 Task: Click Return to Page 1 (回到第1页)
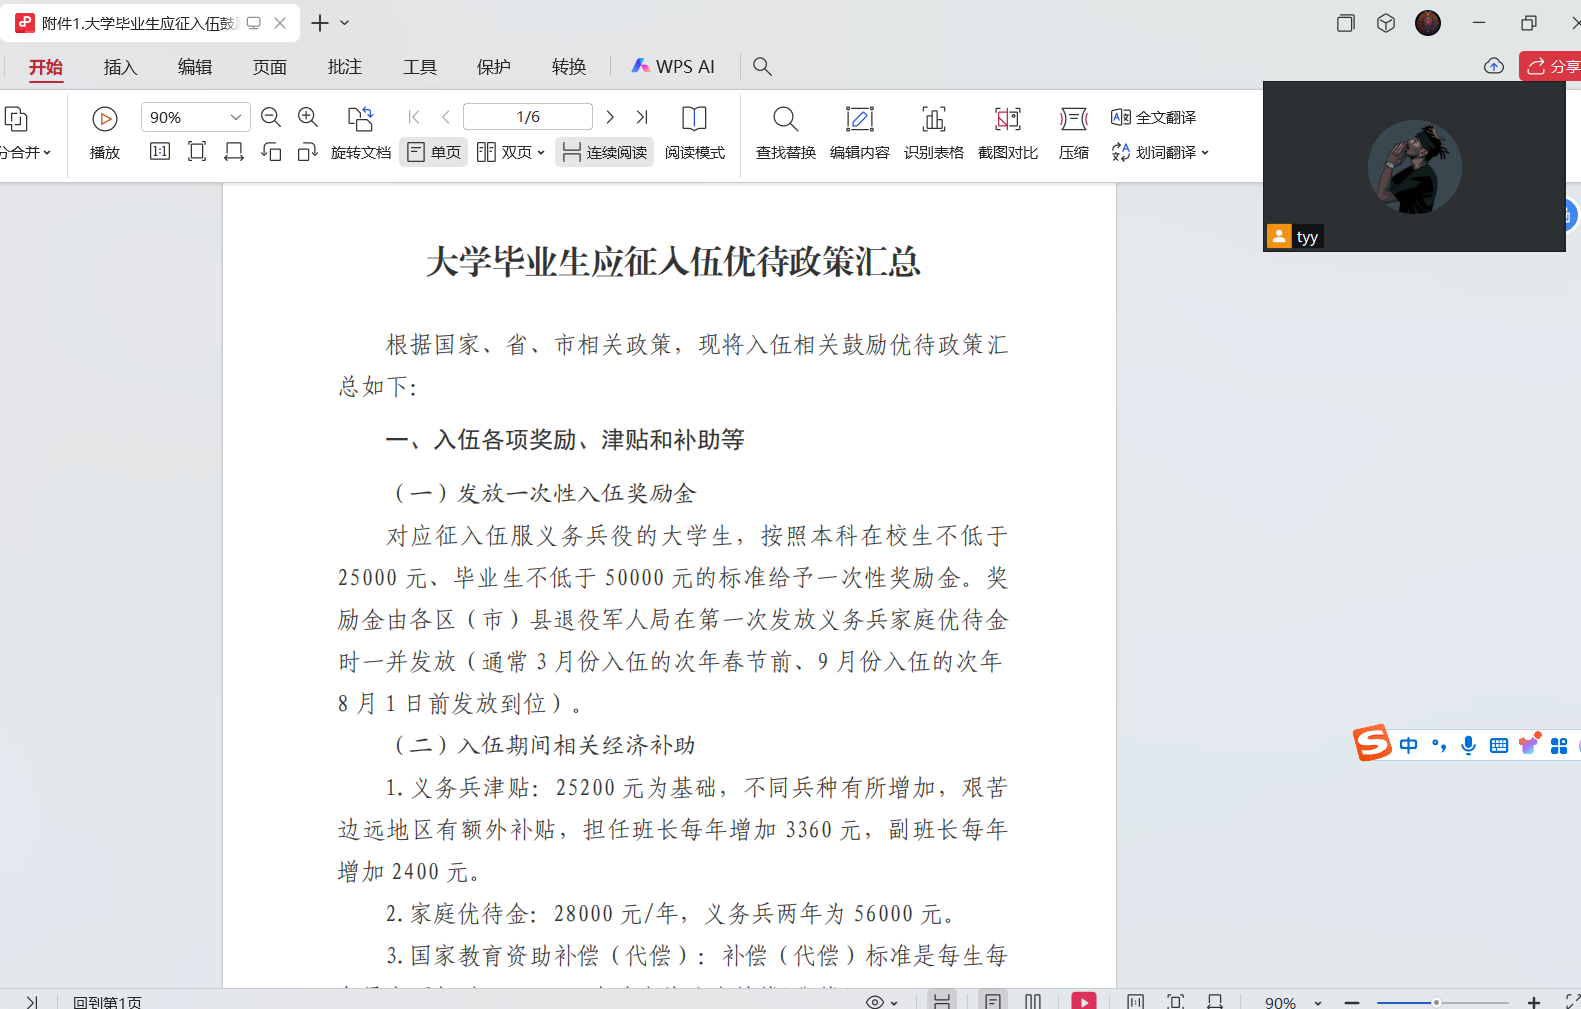(107, 1002)
